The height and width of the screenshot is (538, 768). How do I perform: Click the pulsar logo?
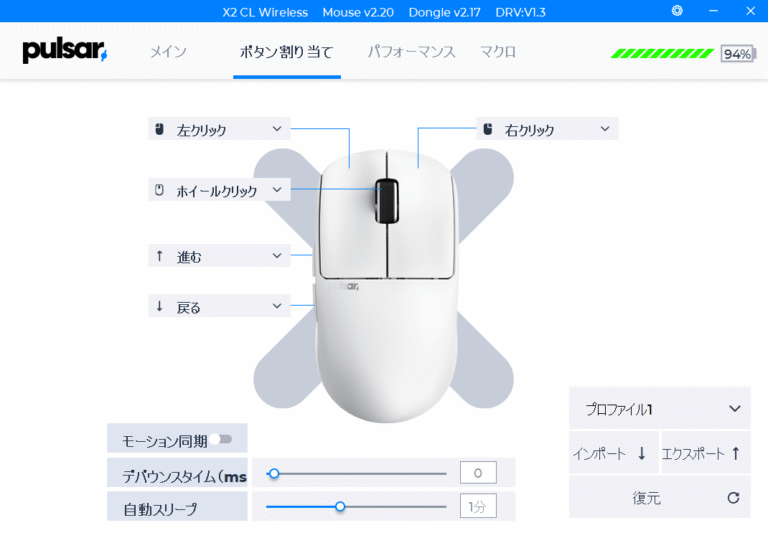[65, 51]
